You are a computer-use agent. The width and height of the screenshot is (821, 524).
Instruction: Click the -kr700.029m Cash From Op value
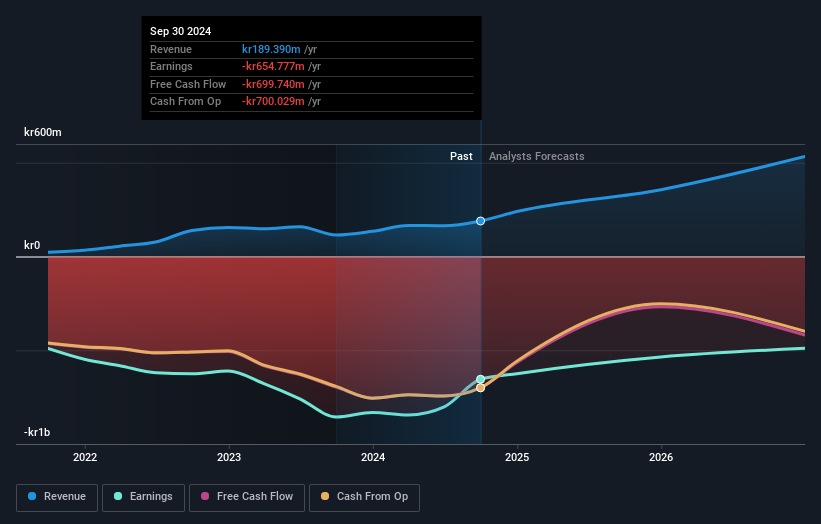273,102
